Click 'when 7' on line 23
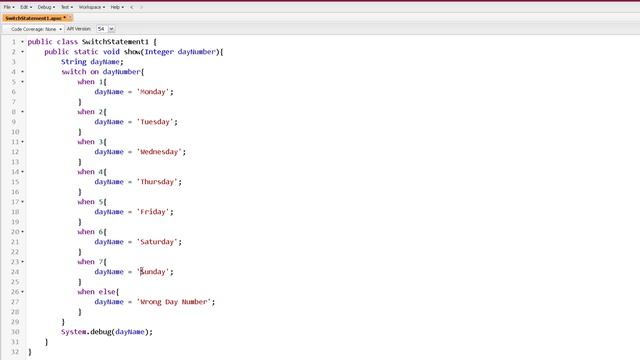 coord(90,262)
